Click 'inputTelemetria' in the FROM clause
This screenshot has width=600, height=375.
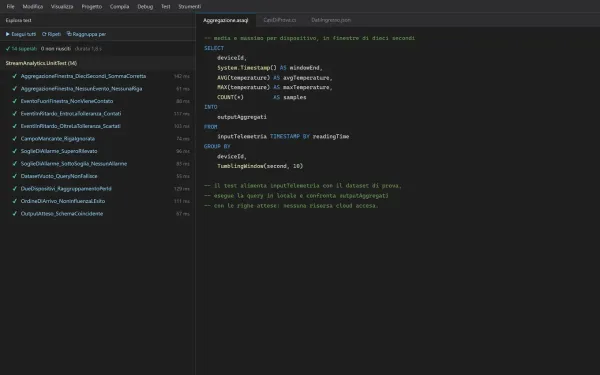242,137
